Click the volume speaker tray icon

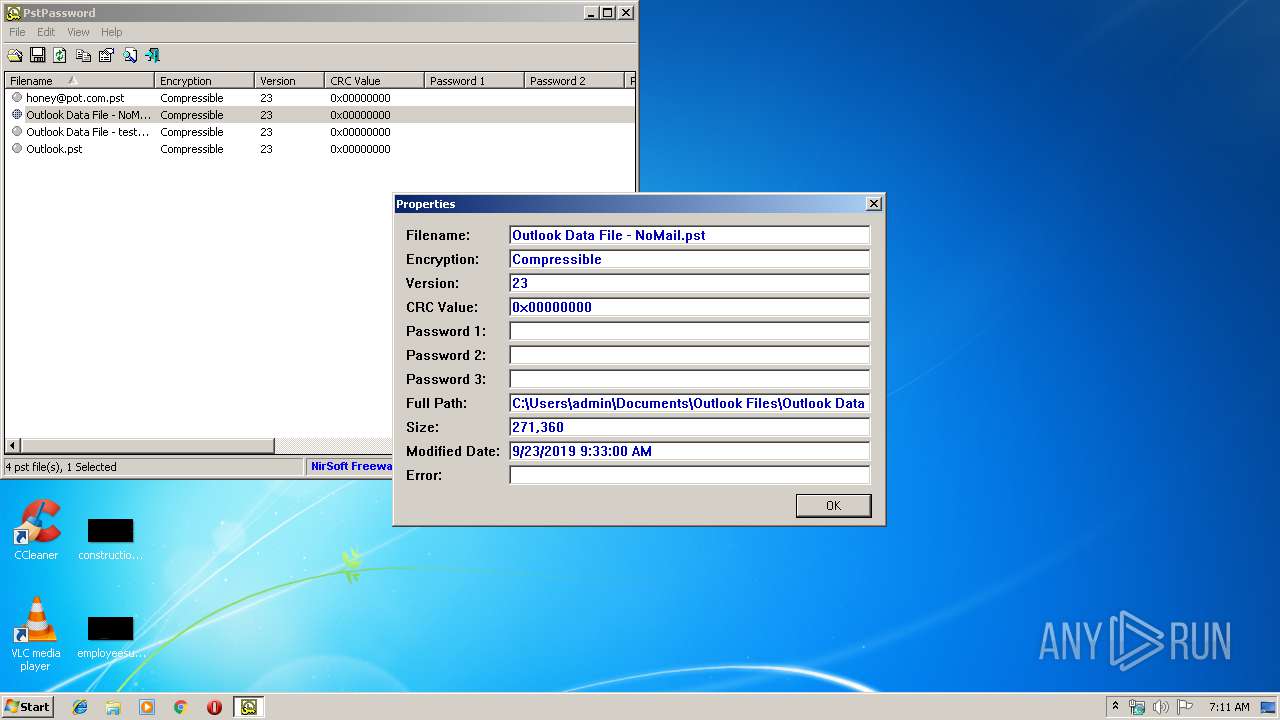point(1161,707)
